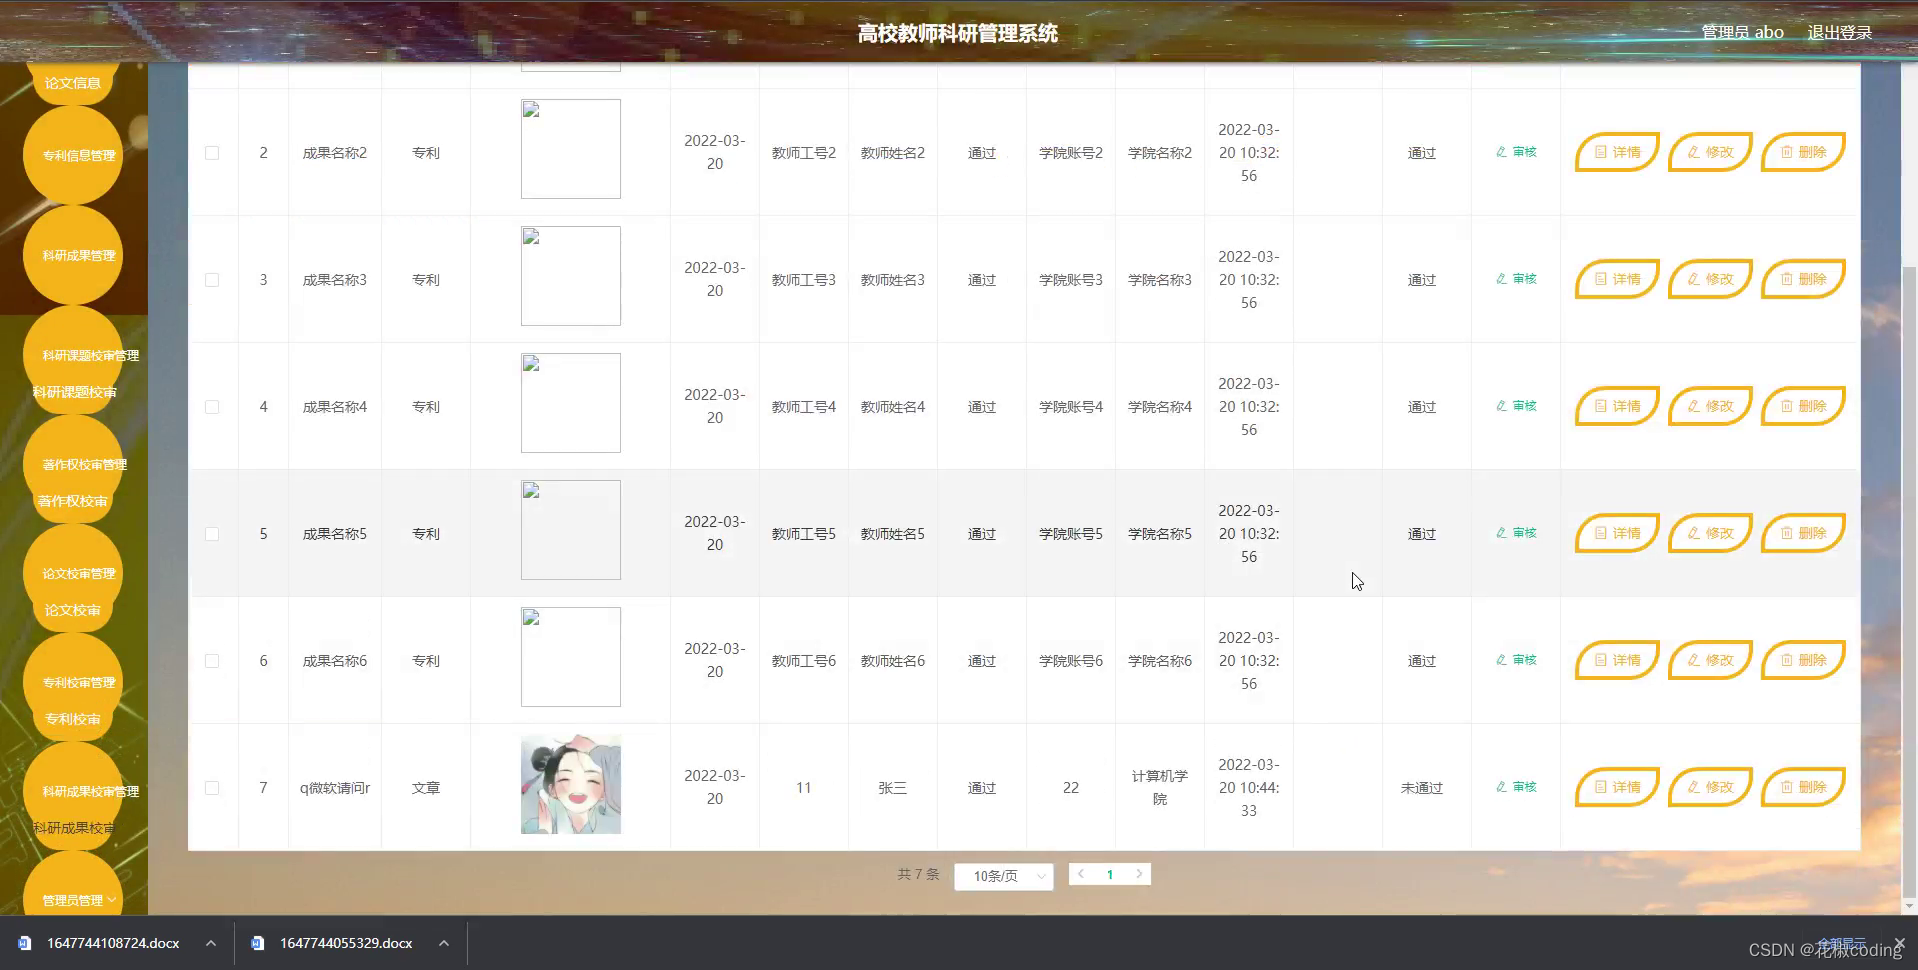Open 著作权校审管理 in the sidebar

[x=83, y=464]
